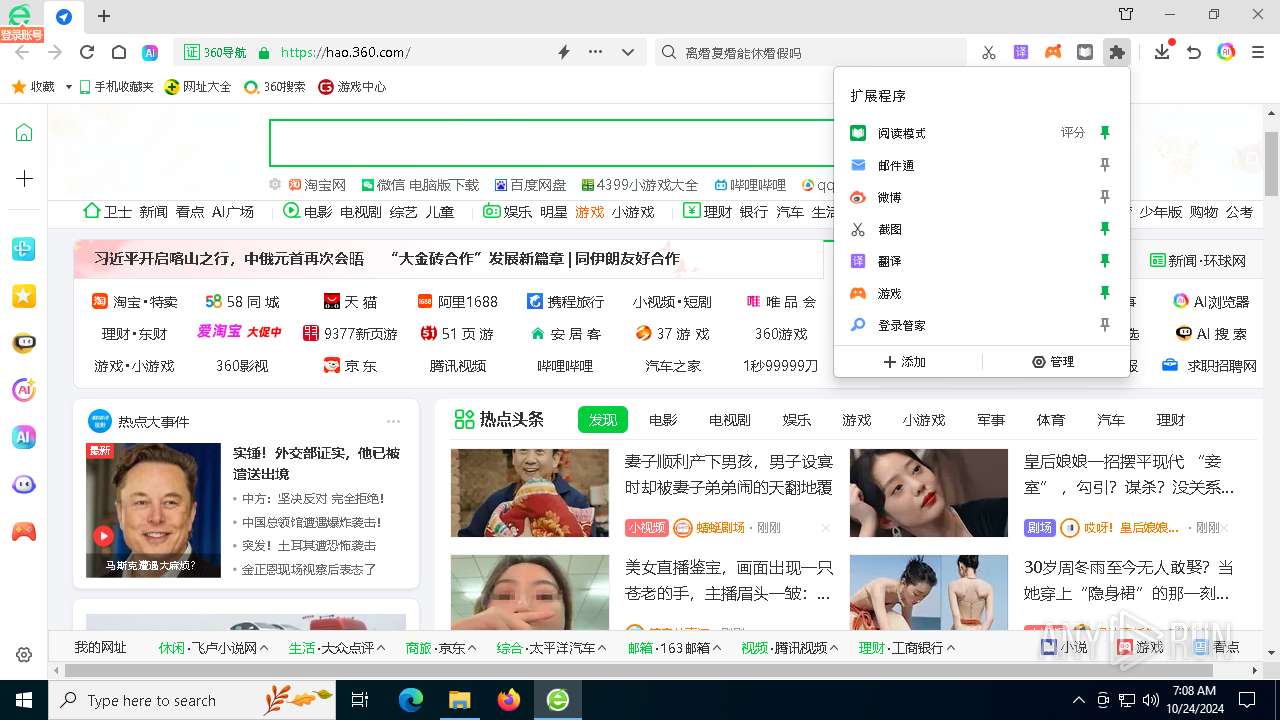Open the Elon Musk news video thumbnail

(x=153, y=510)
